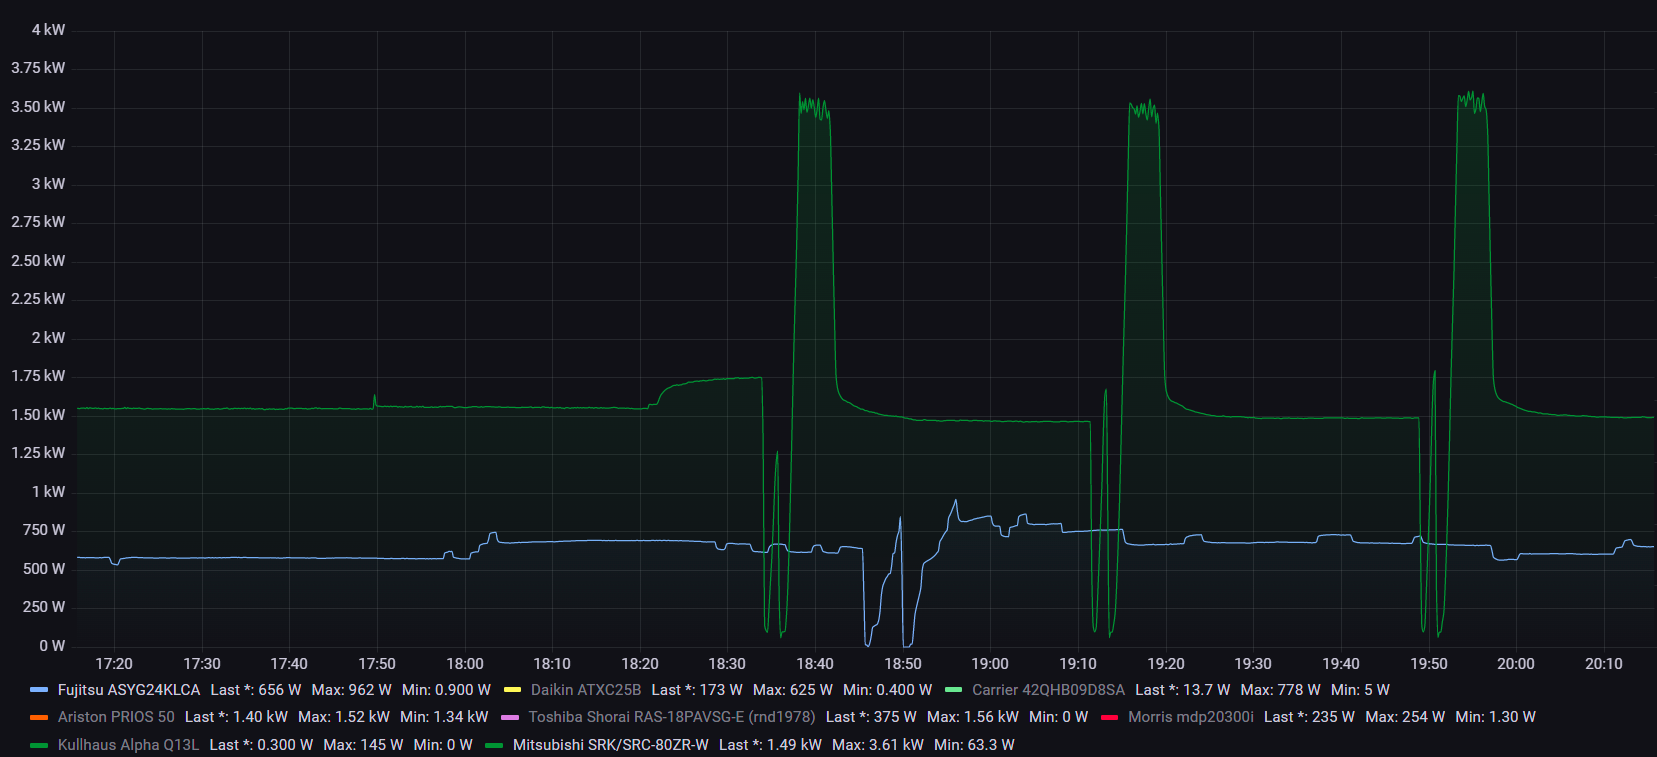This screenshot has width=1657, height=757.
Task: Toggle the Fujitsu ASYG24KLCA legend series
Action: (129, 690)
